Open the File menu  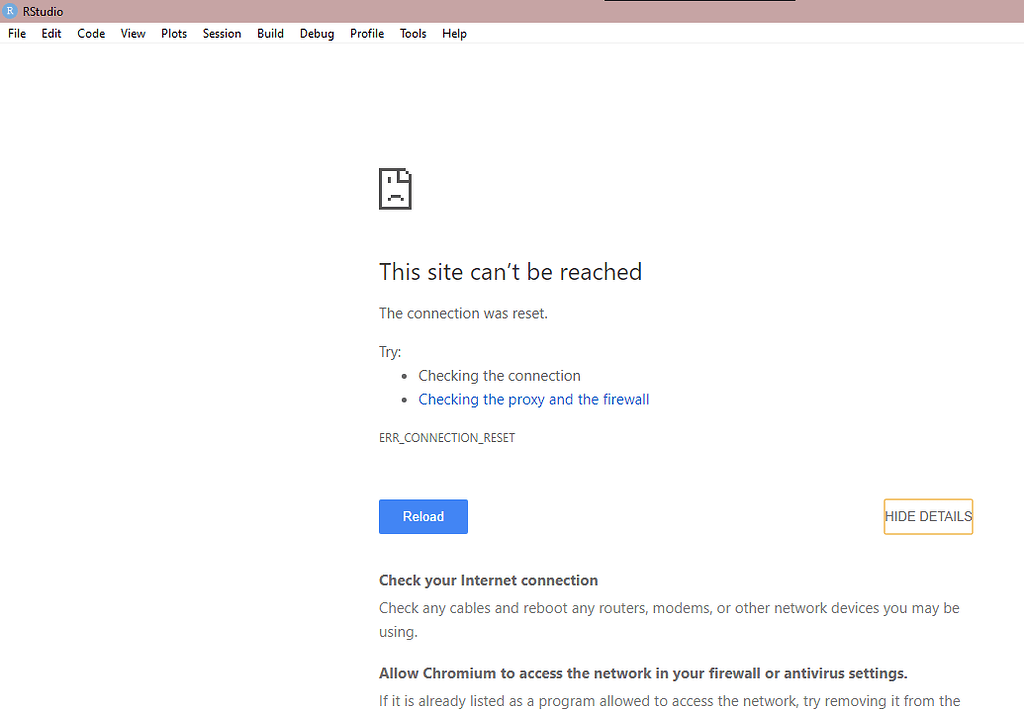[x=17, y=34]
